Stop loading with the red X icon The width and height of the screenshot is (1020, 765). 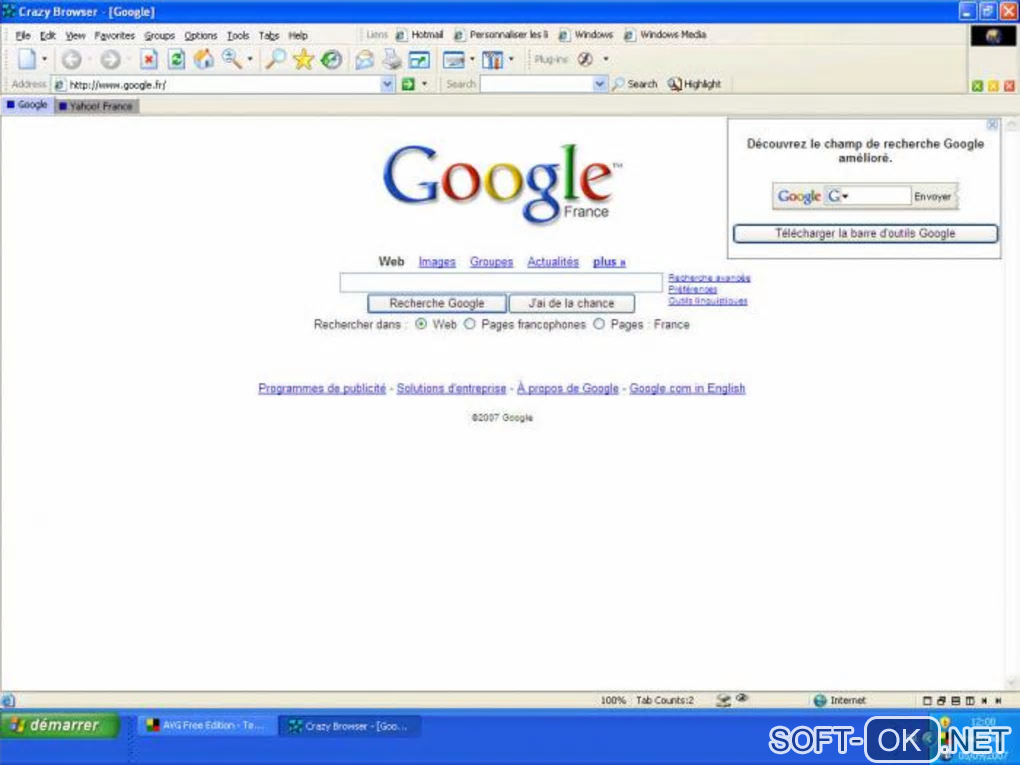pos(149,60)
